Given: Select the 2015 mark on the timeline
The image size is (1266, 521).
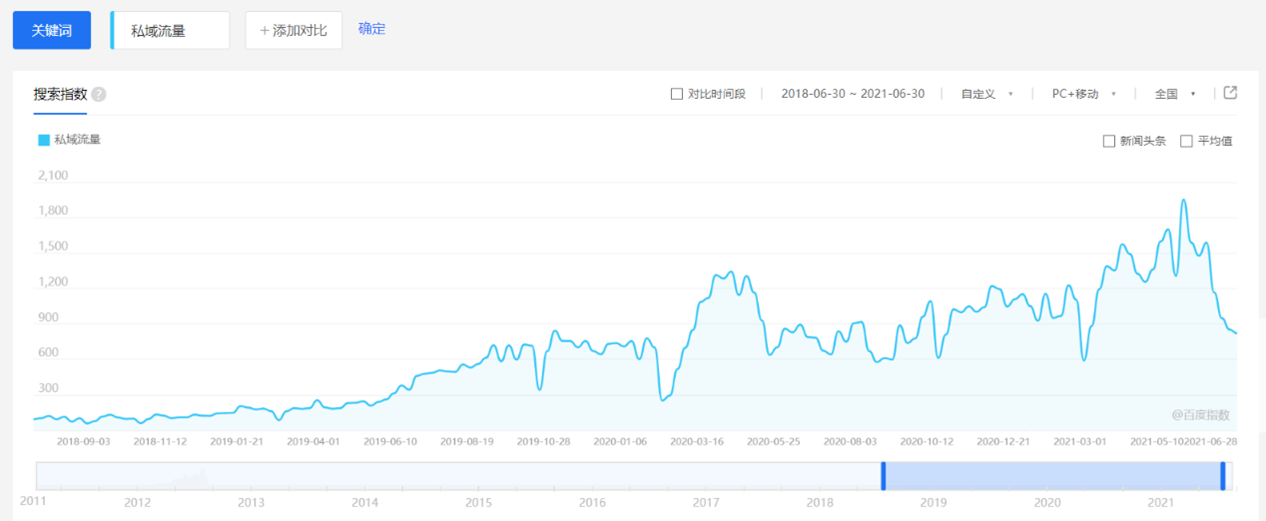Looking at the screenshot, I should [479, 502].
